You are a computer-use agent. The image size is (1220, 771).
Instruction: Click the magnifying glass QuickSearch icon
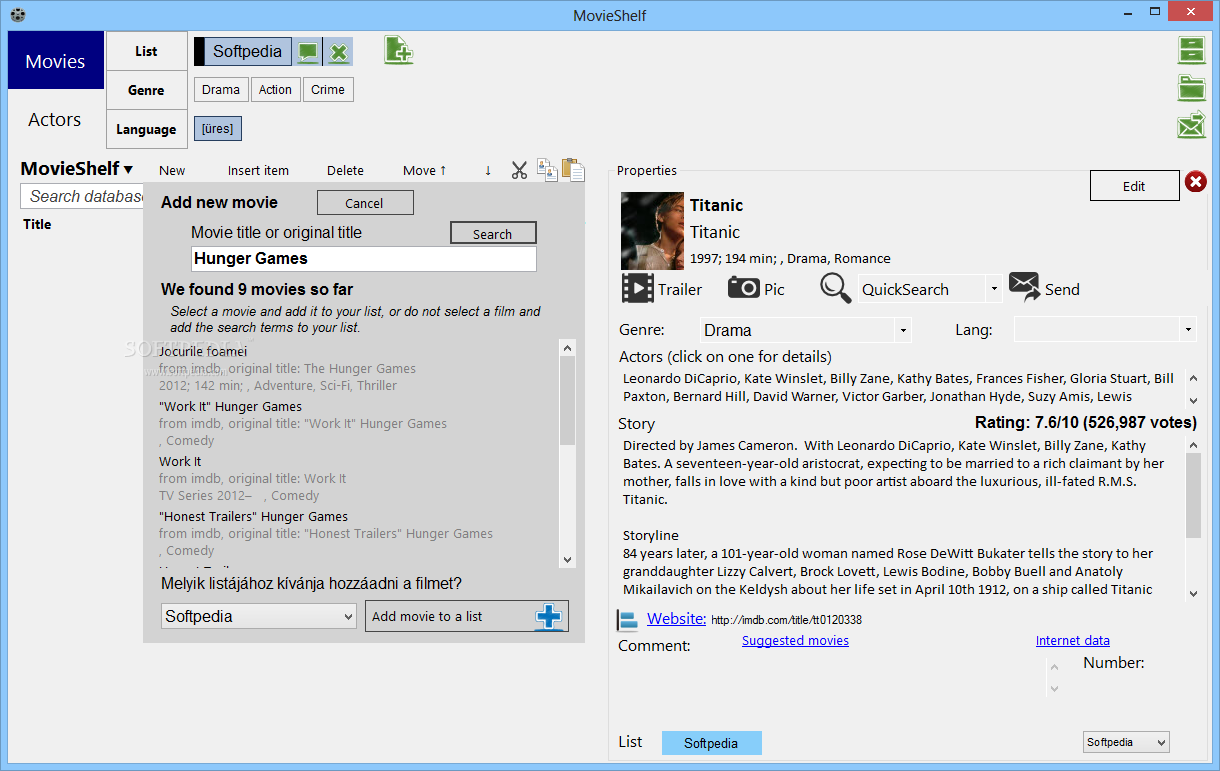pyautogui.click(x=836, y=288)
